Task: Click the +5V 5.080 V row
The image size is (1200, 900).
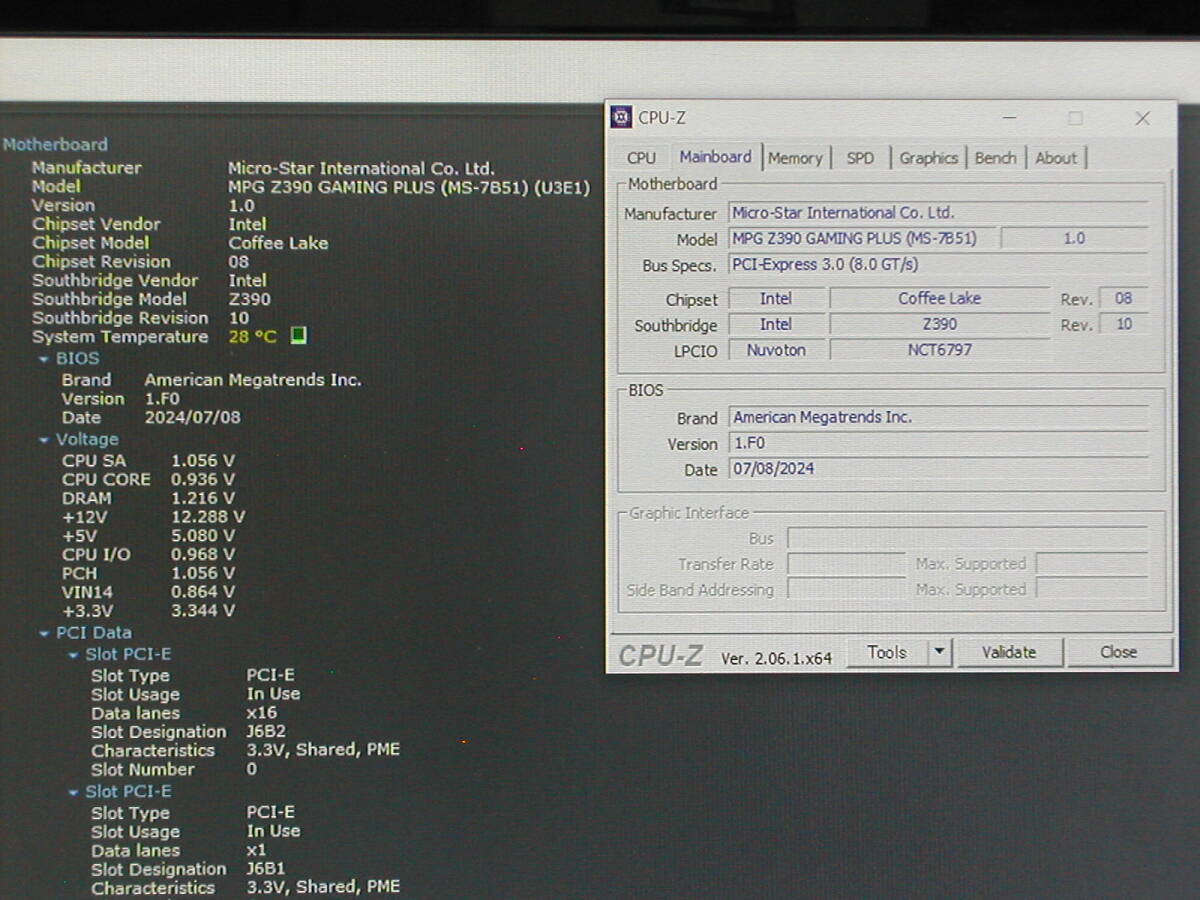Action: pos(148,536)
